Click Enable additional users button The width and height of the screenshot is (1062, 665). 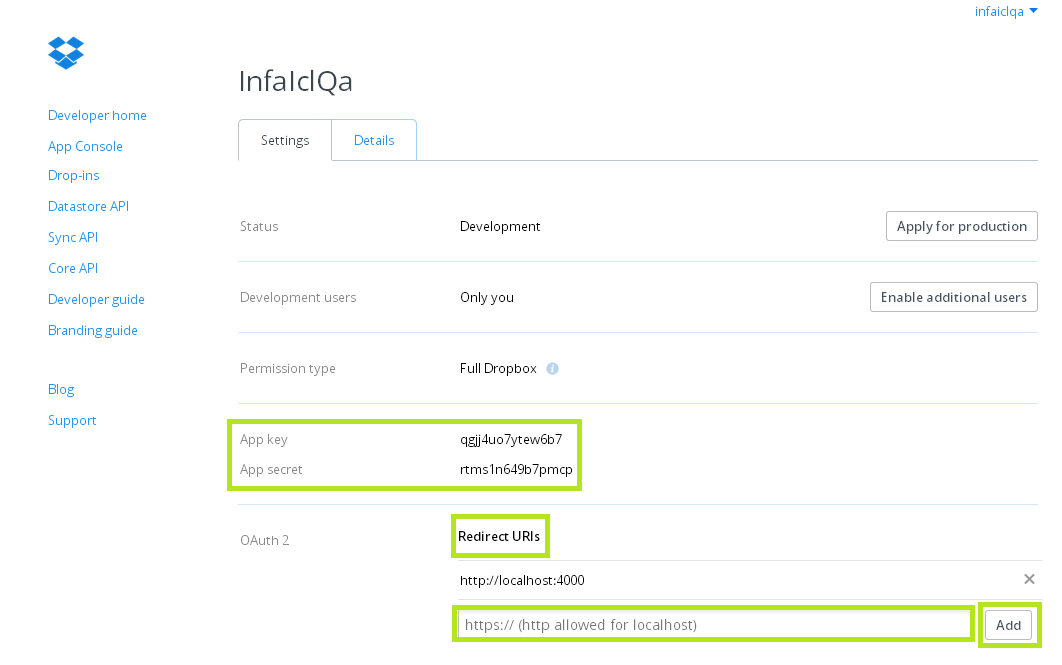[x=953, y=297]
